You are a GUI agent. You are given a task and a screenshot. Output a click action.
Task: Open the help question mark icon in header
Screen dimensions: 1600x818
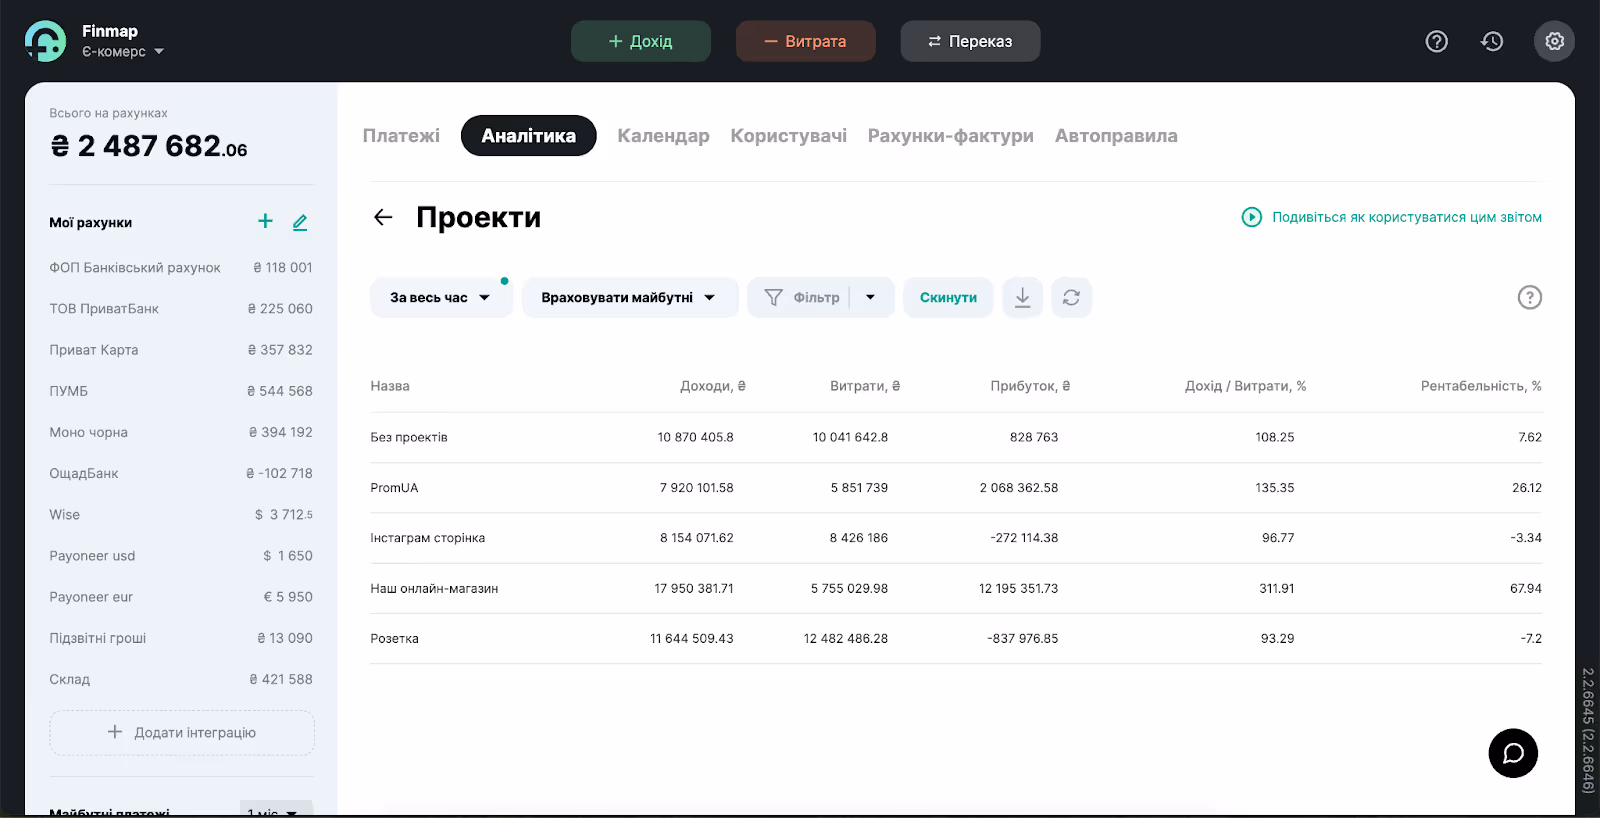pos(1437,41)
